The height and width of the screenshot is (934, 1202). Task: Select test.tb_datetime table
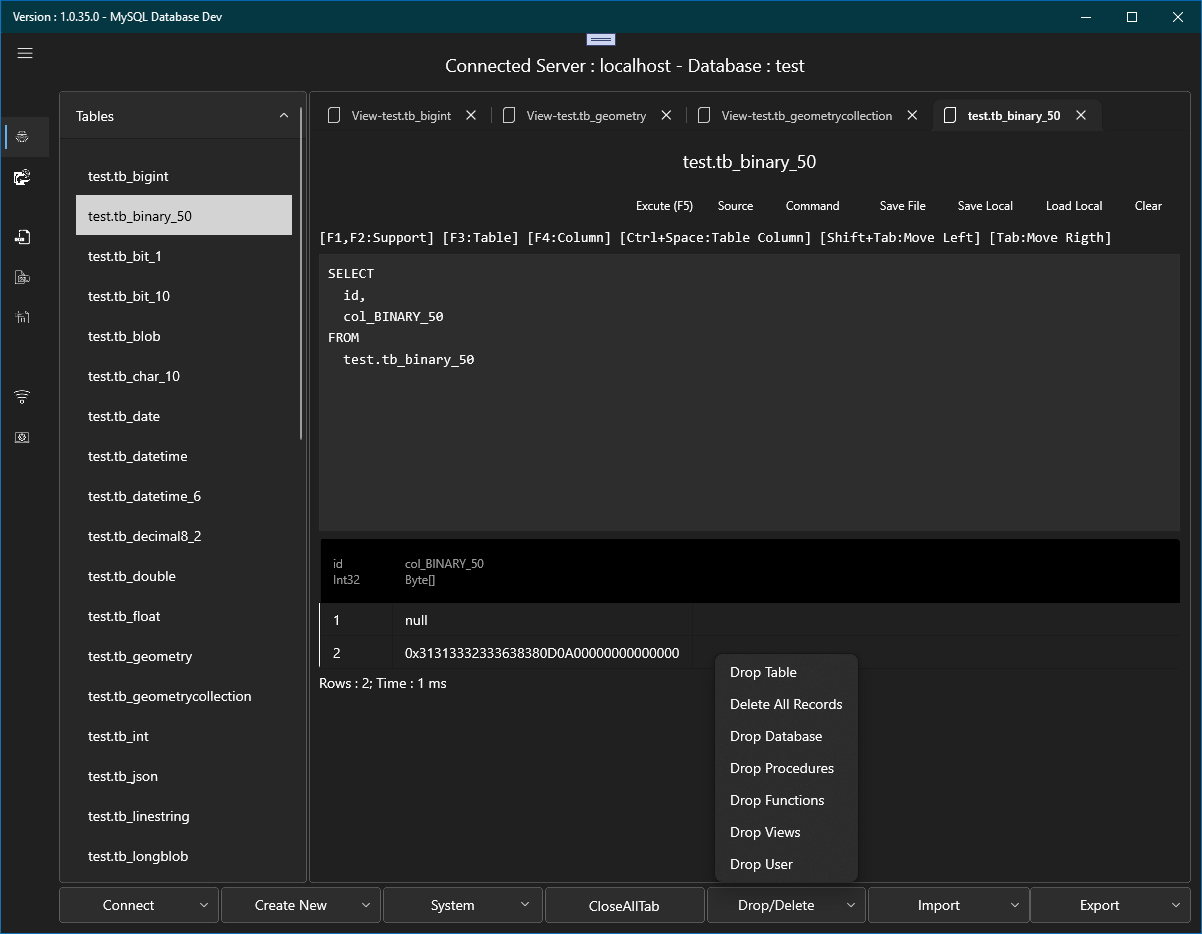184,456
